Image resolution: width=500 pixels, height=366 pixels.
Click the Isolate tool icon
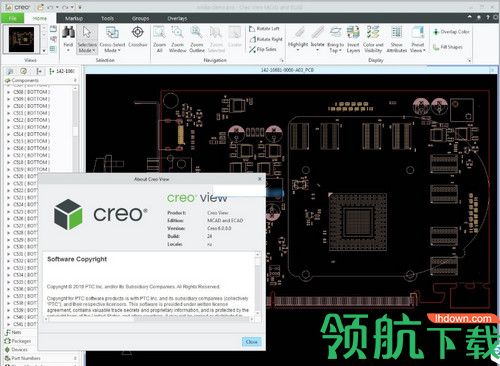(x=317, y=33)
